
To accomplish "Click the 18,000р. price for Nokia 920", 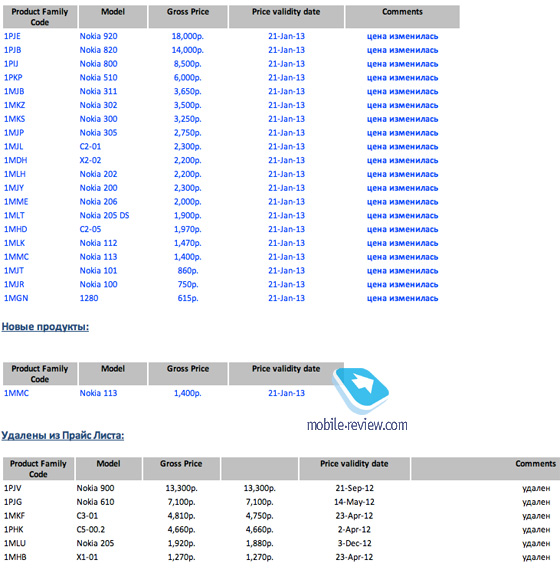I will 188,36.
